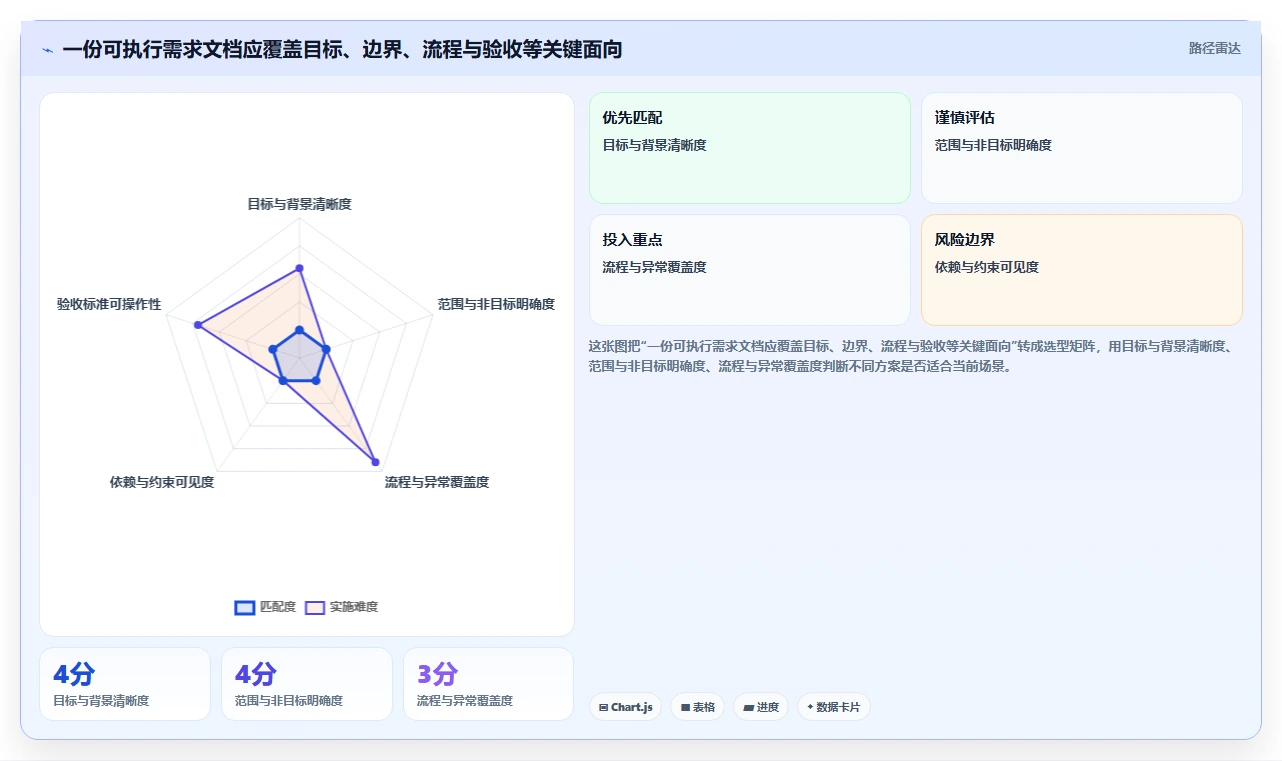Screen dimensions: 1282x761
Task: Open the 风险边界 card
Action: (x=1082, y=270)
